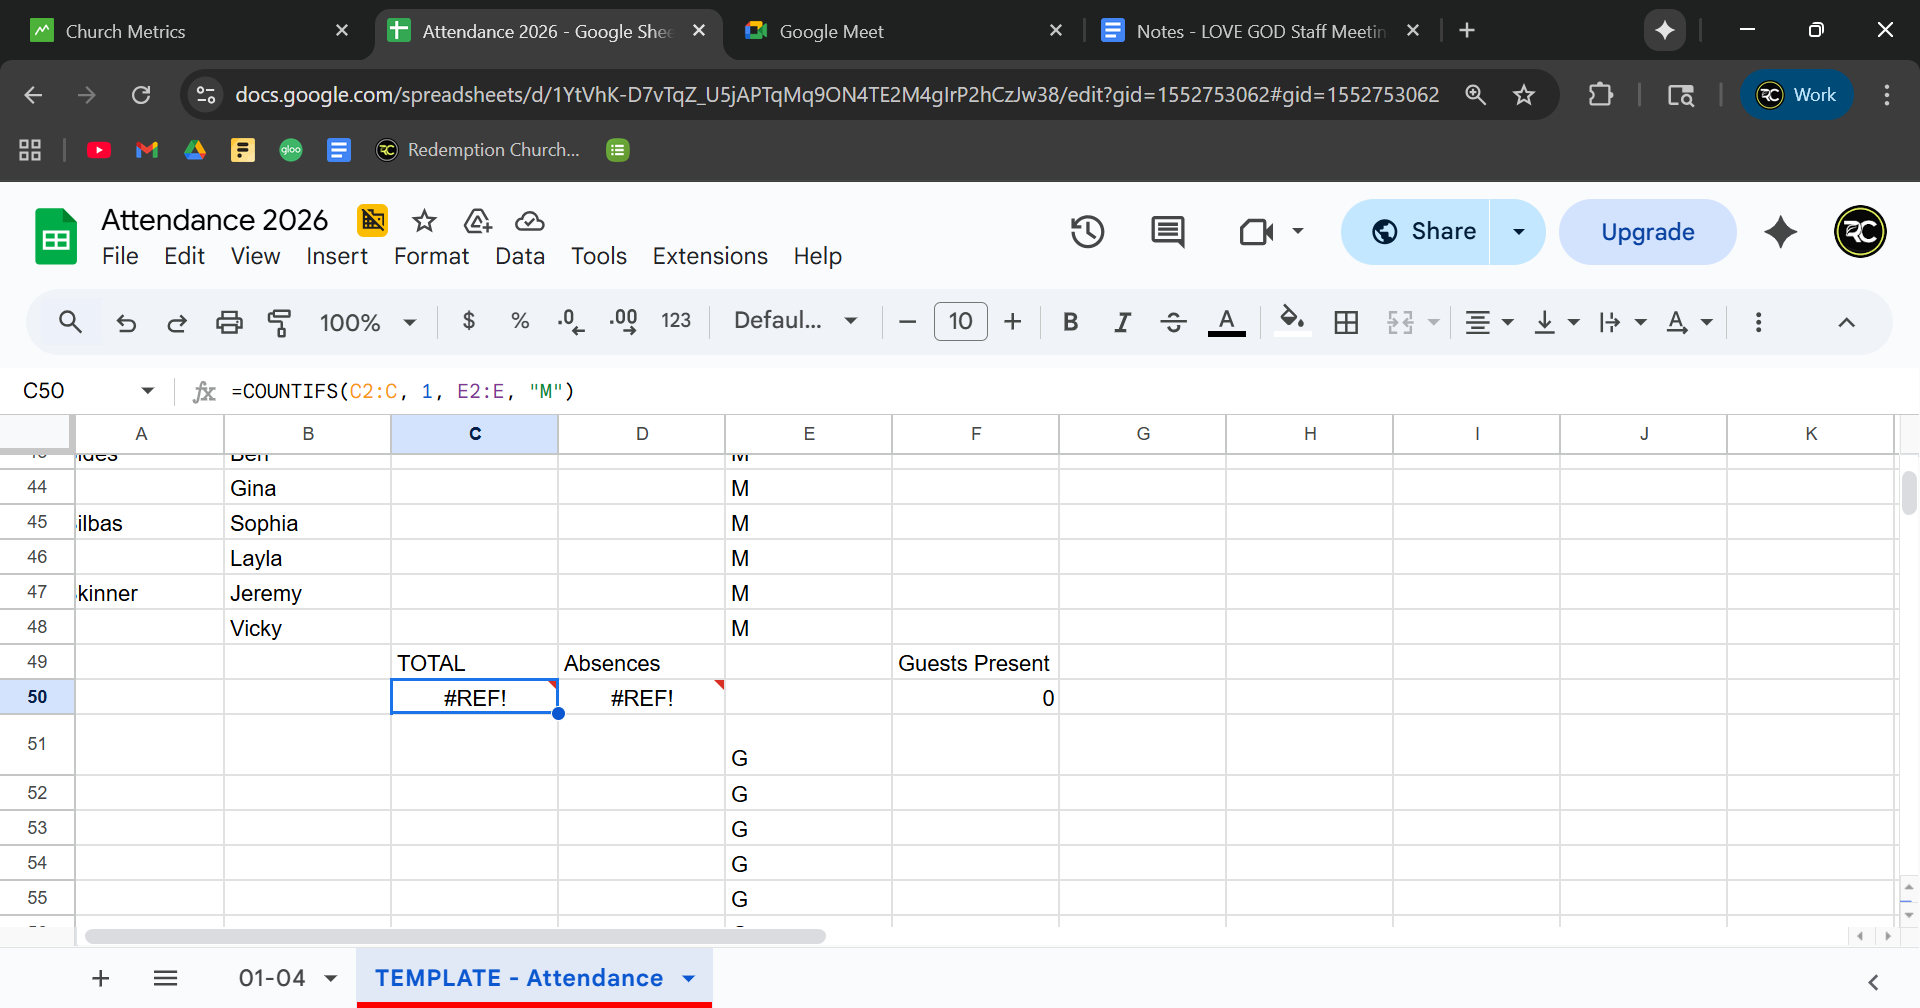This screenshot has height=1008, width=1920.
Task: Click the Upgrade button
Action: pyautogui.click(x=1647, y=232)
